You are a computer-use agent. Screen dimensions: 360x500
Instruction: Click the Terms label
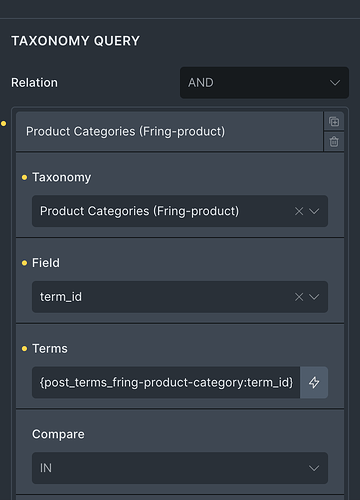[x=50, y=349]
